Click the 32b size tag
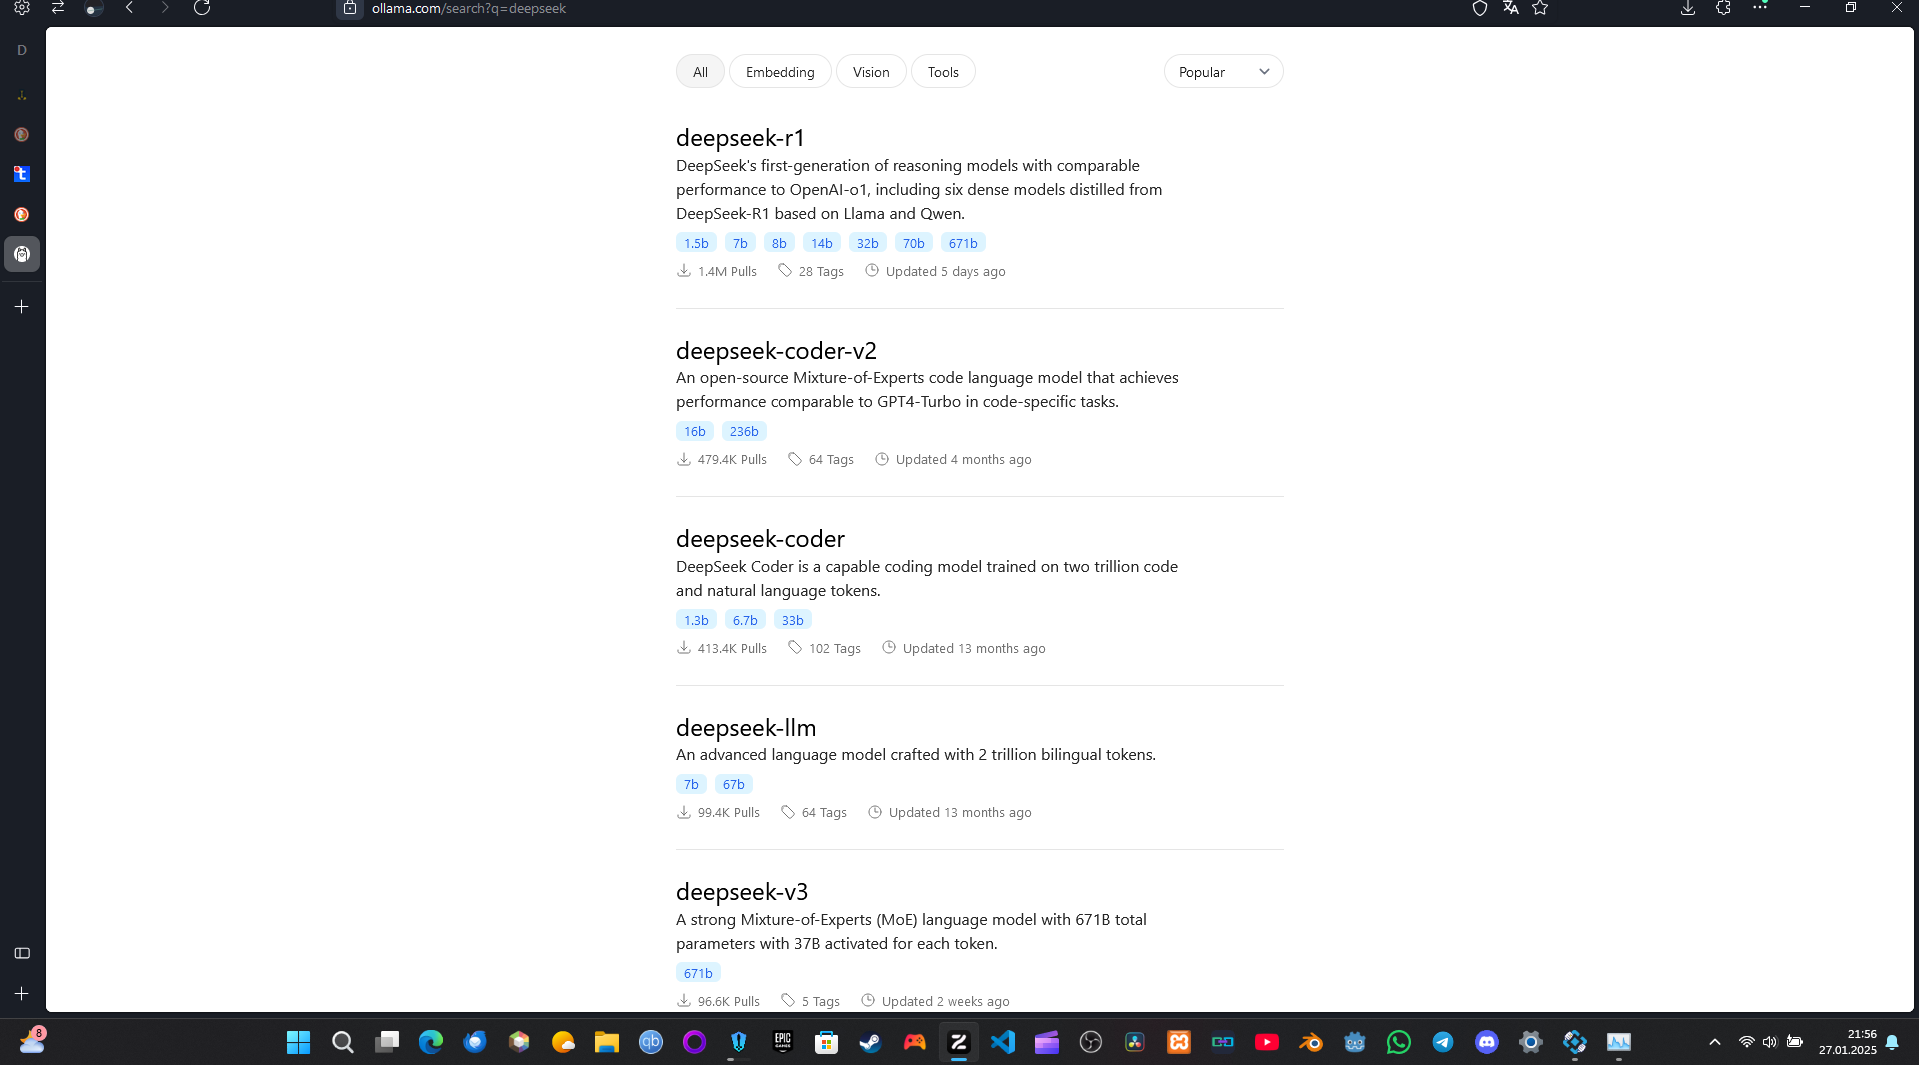This screenshot has height=1065, width=1919. [x=868, y=243]
